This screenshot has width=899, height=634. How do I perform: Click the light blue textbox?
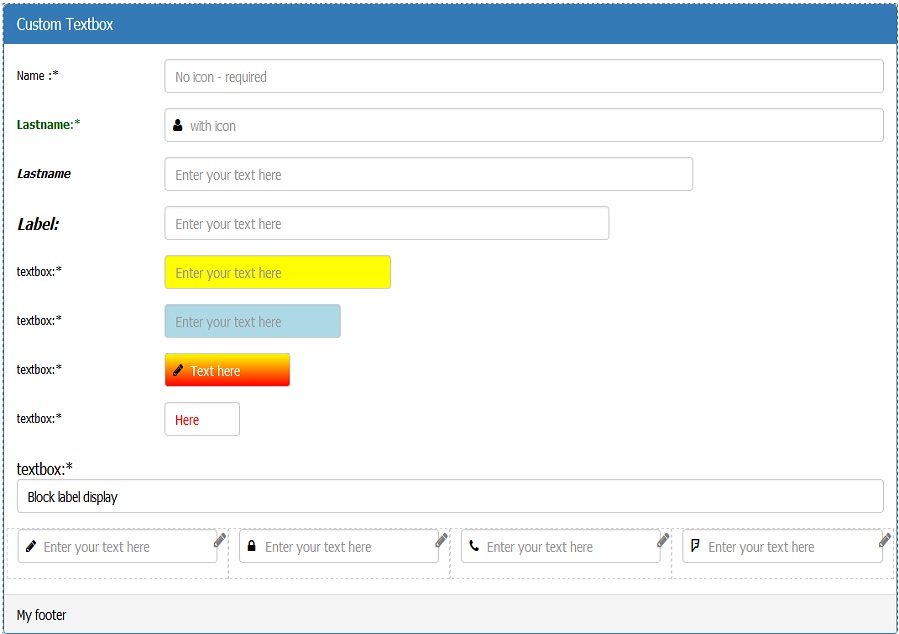click(x=252, y=321)
